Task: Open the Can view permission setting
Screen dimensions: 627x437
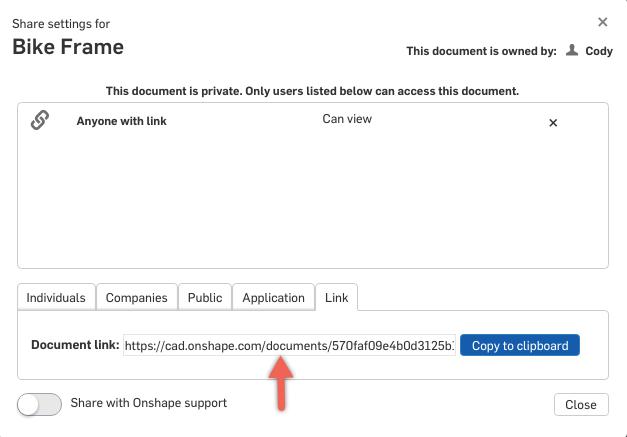Action: 346,119
